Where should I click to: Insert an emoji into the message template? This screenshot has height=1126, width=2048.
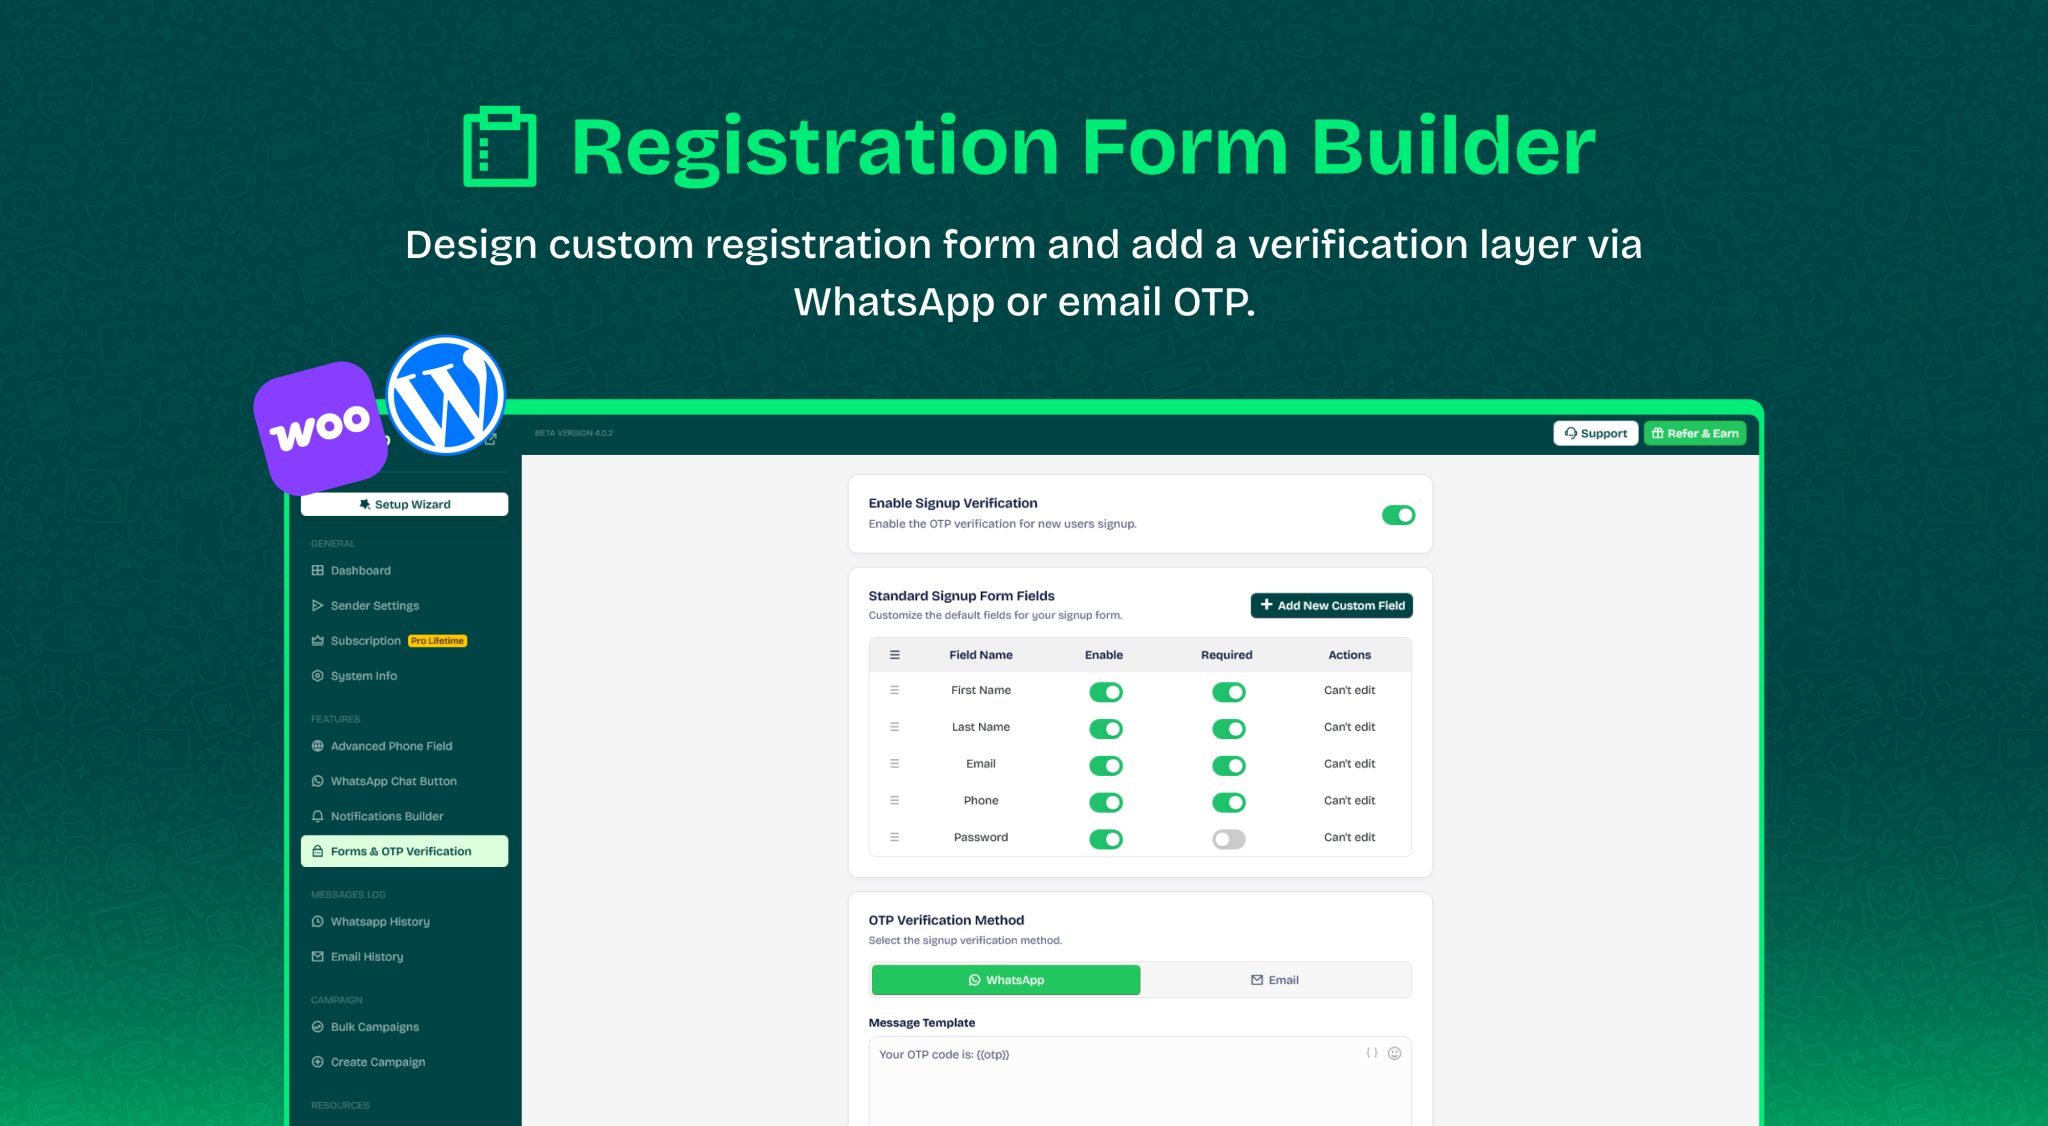(1395, 1053)
